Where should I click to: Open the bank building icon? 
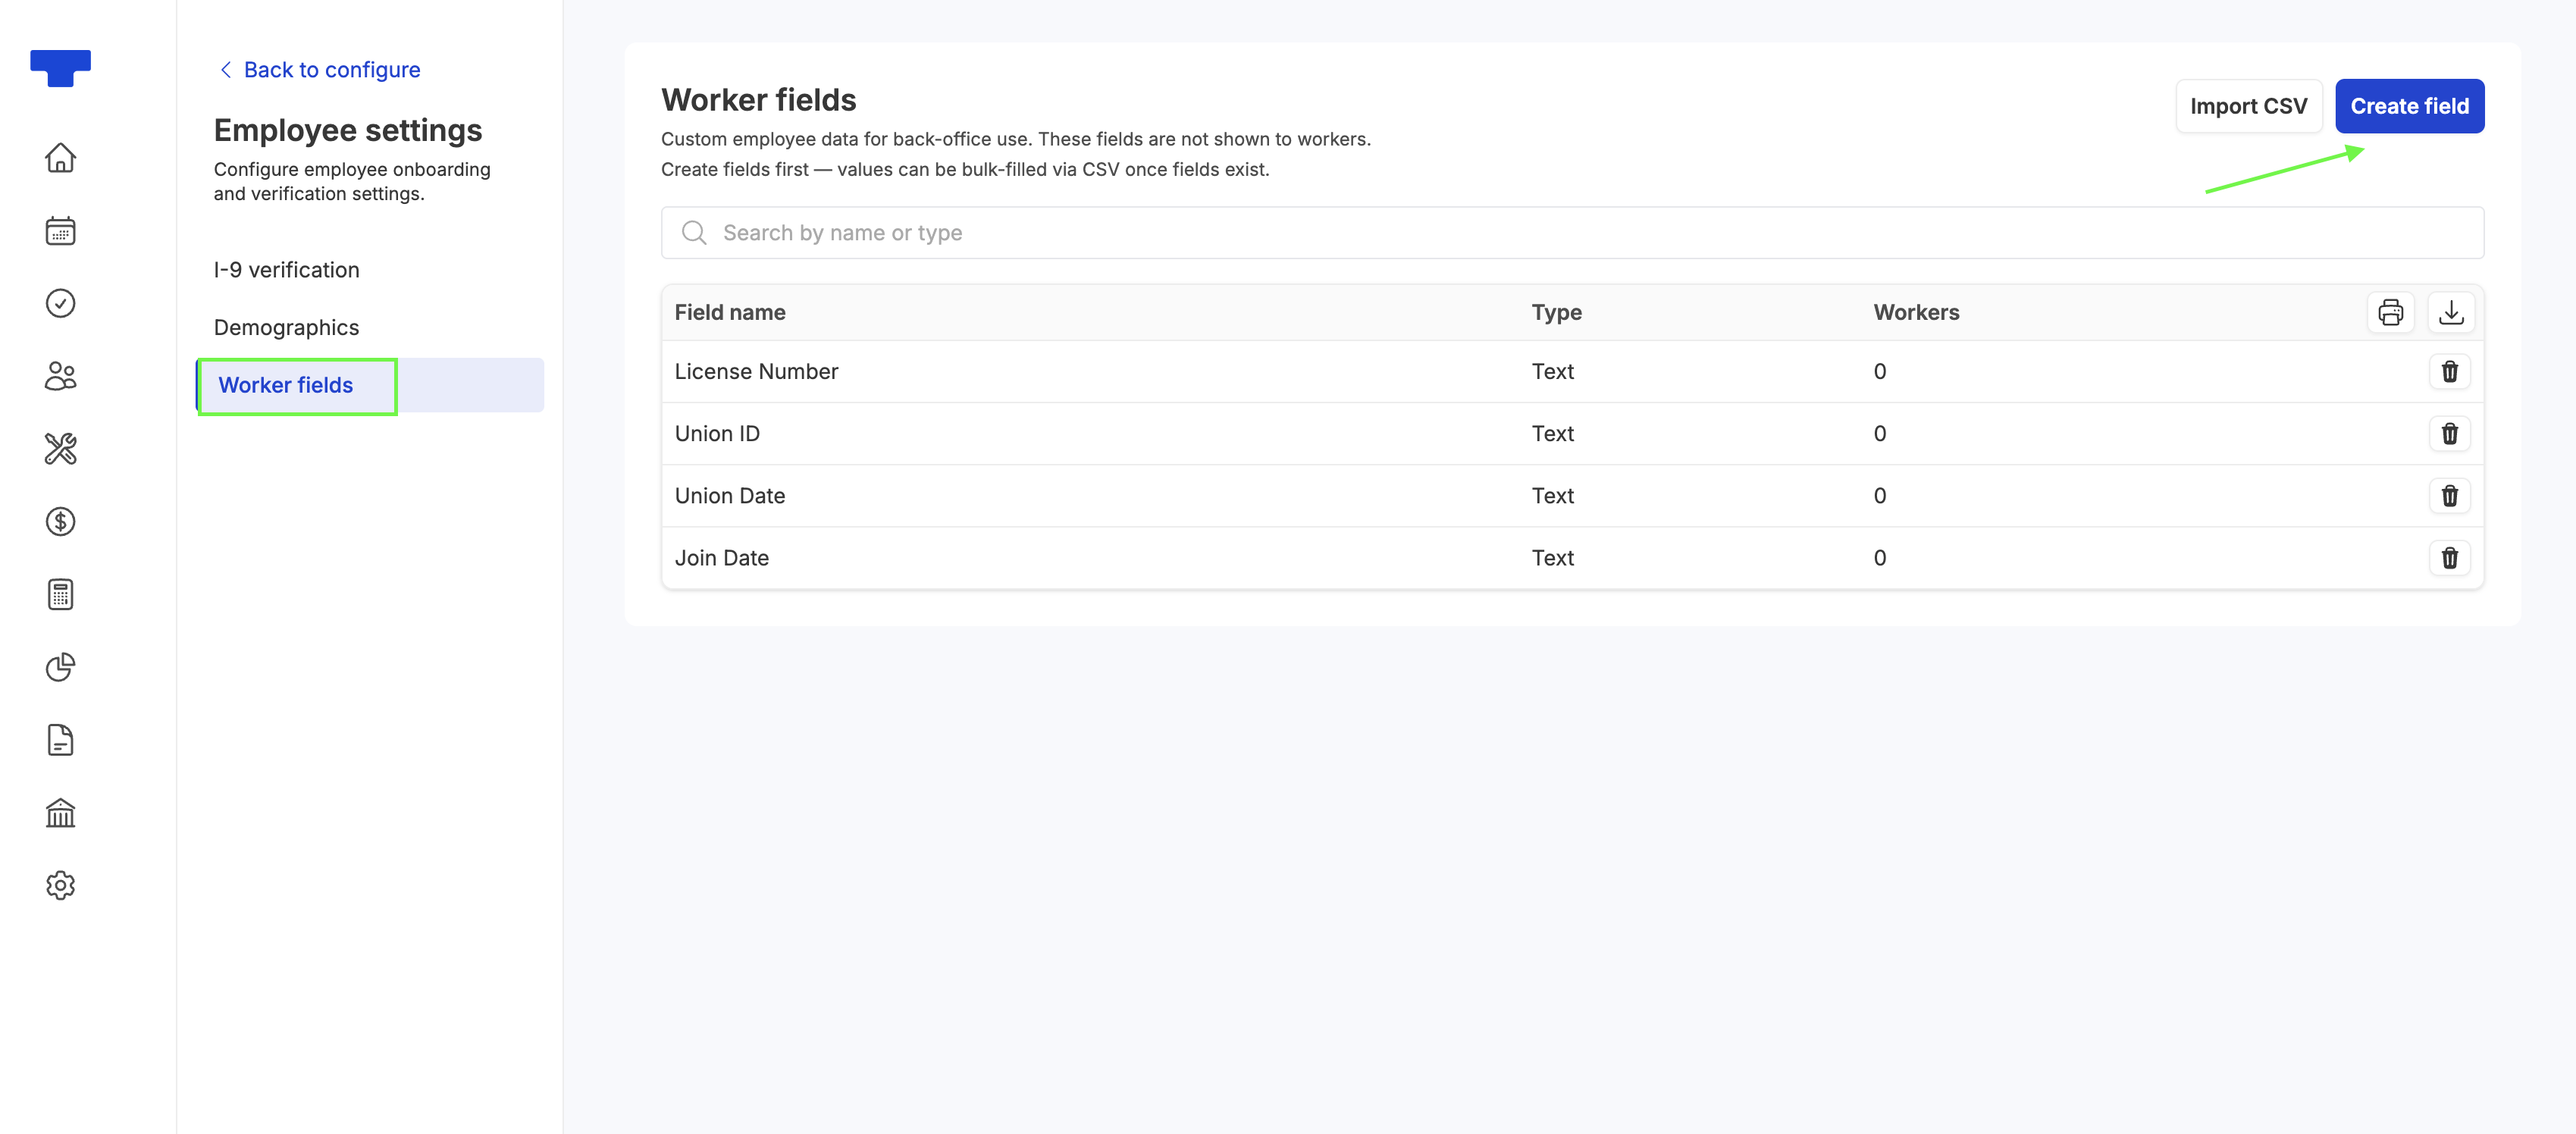coord(60,812)
